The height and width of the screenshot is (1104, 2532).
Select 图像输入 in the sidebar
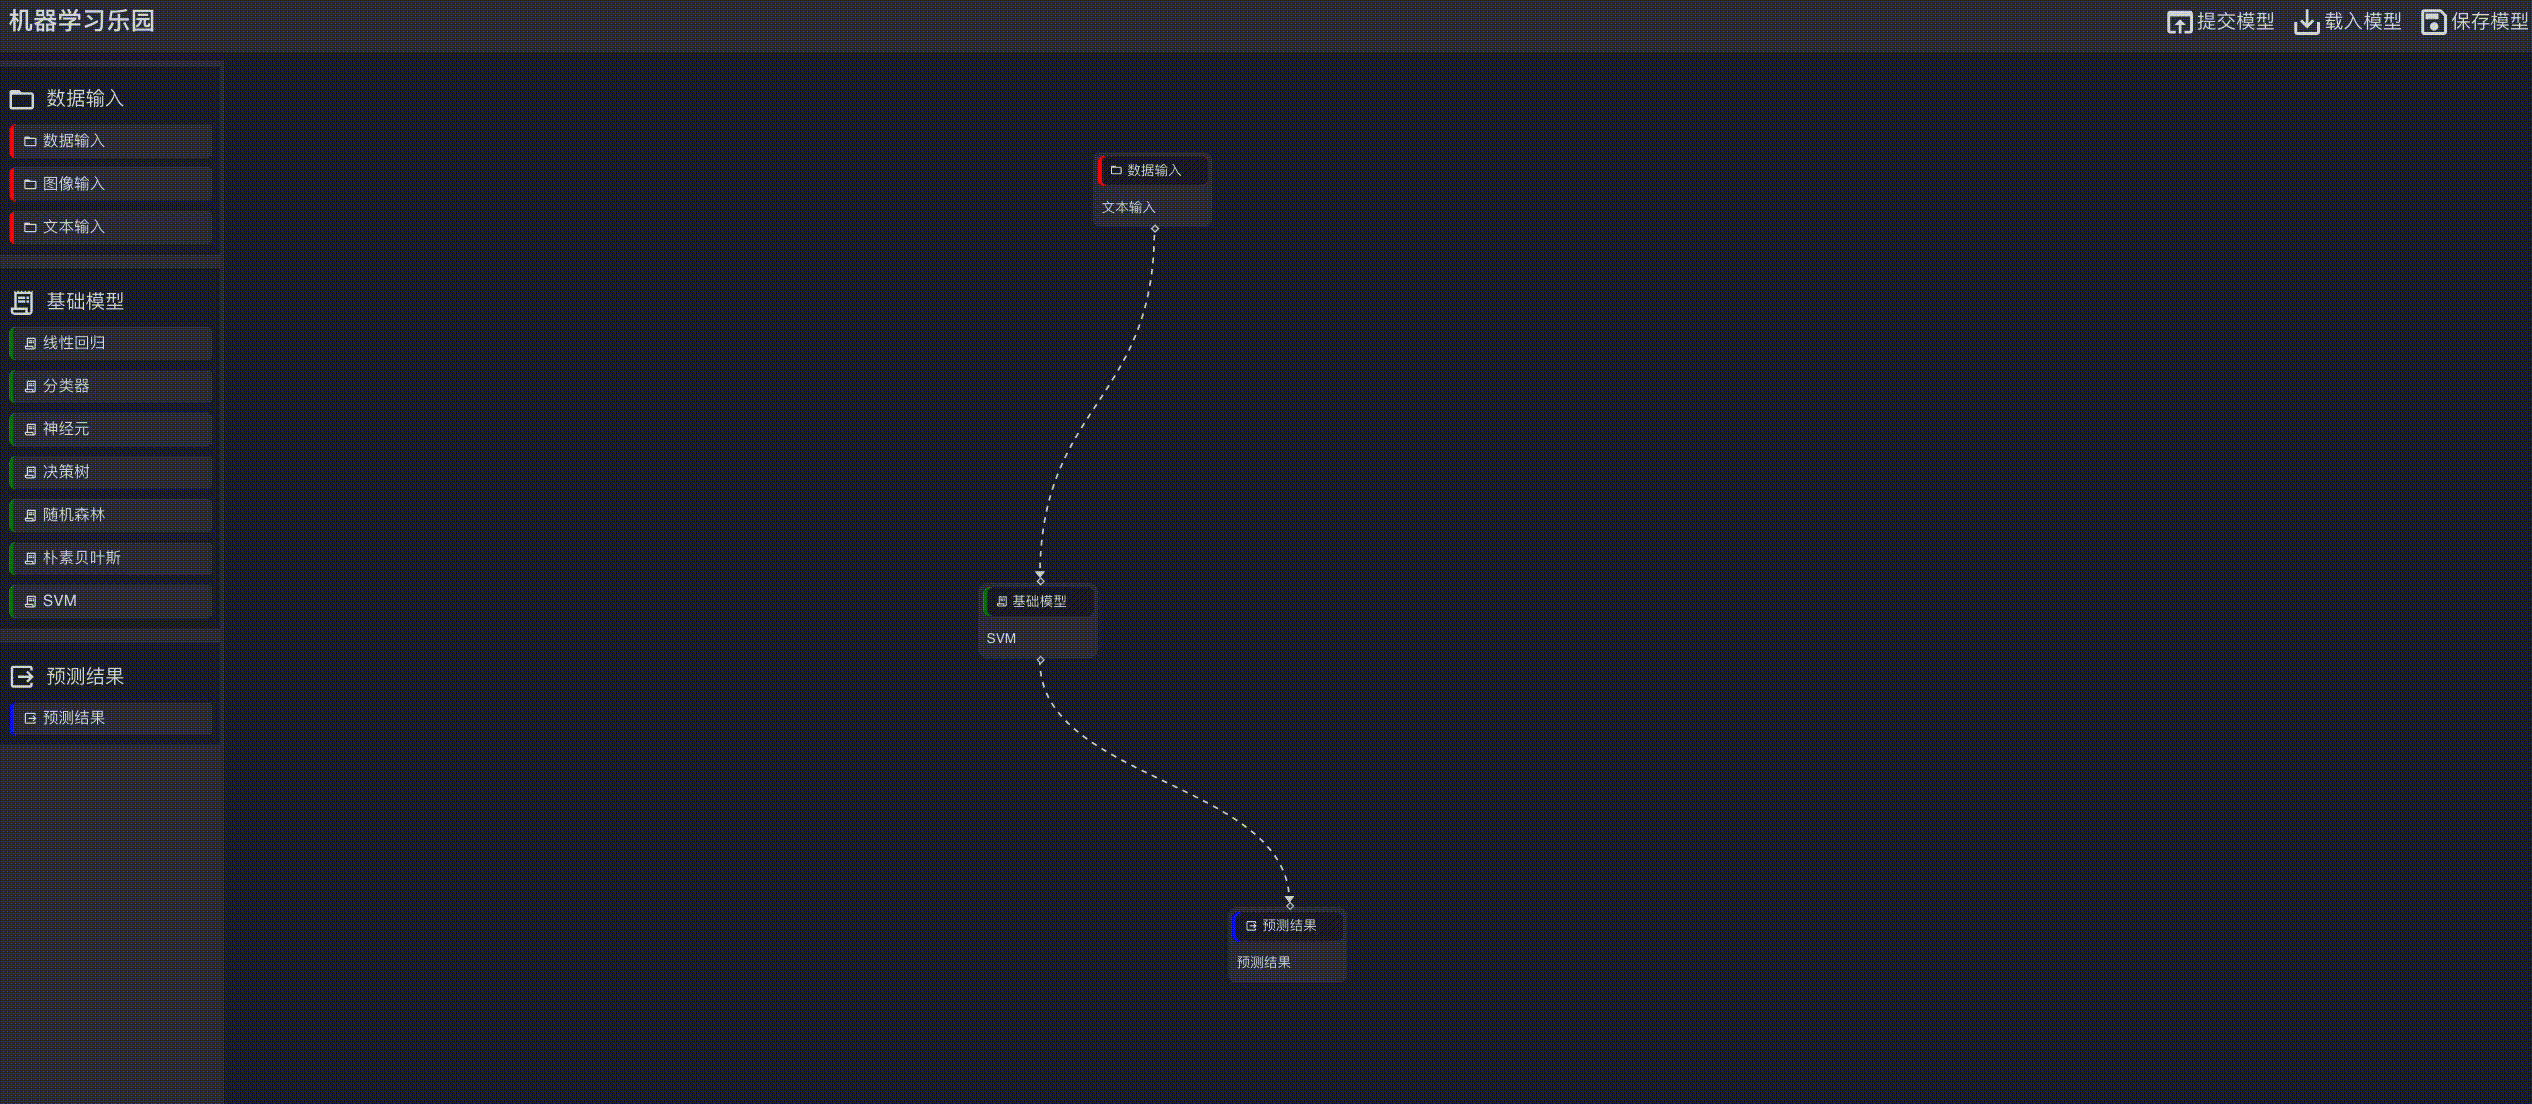(x=110, y=184)
